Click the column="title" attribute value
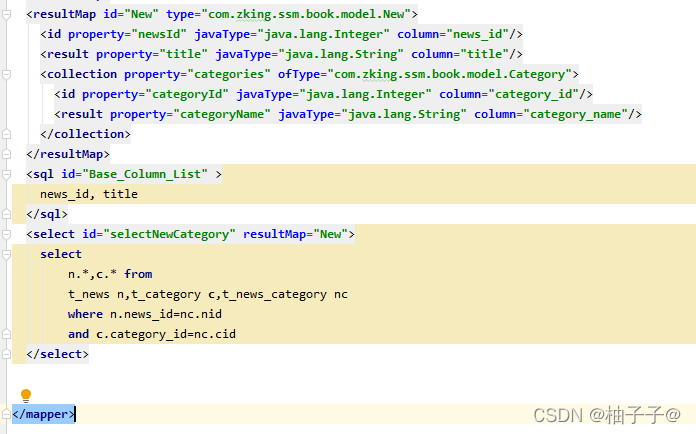This screenshot has width=696, height=434. click(x=460, y=54)
